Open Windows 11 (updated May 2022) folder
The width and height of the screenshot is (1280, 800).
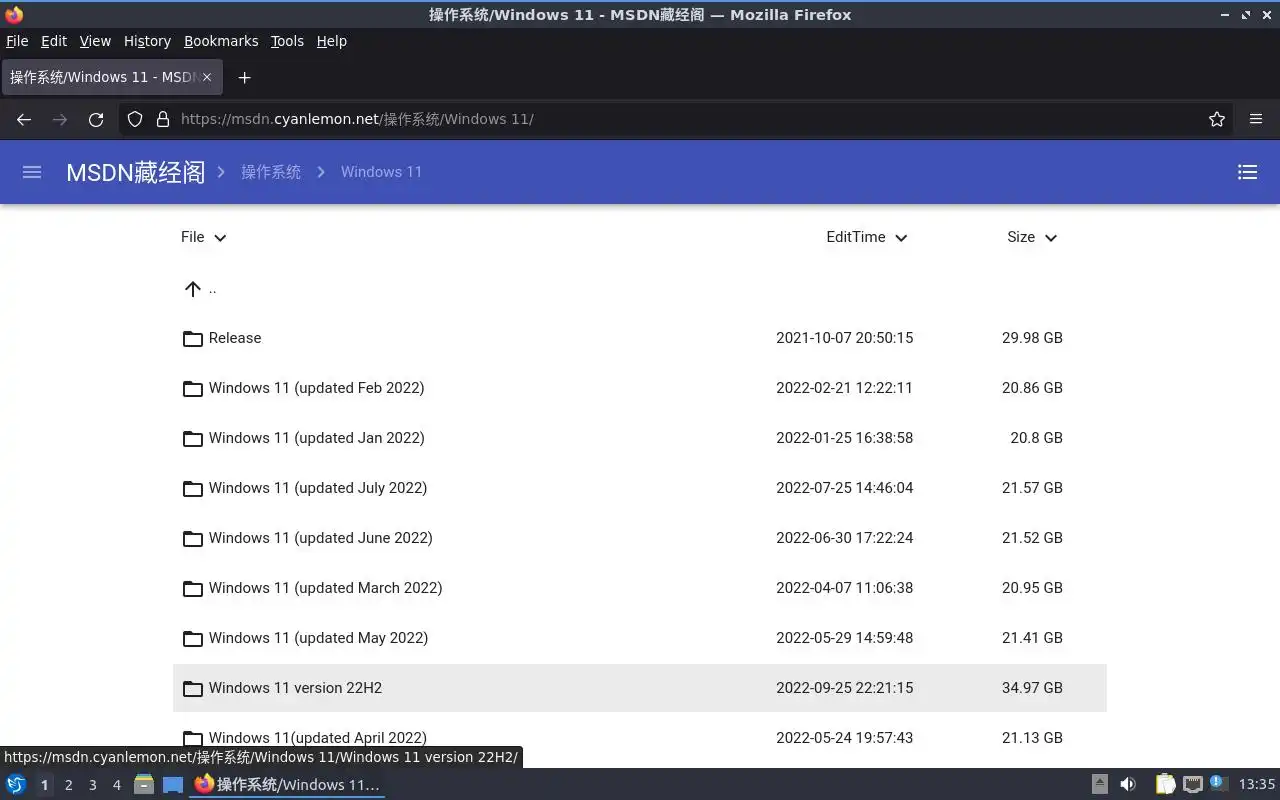pyautogui.click(x=318, y=638)
